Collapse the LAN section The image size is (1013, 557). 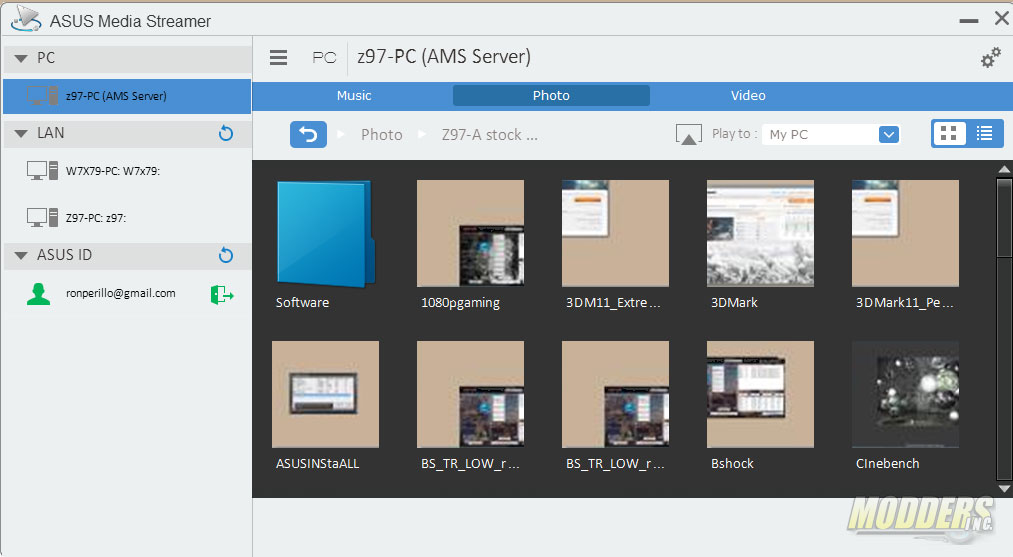(x=21, y=134)
